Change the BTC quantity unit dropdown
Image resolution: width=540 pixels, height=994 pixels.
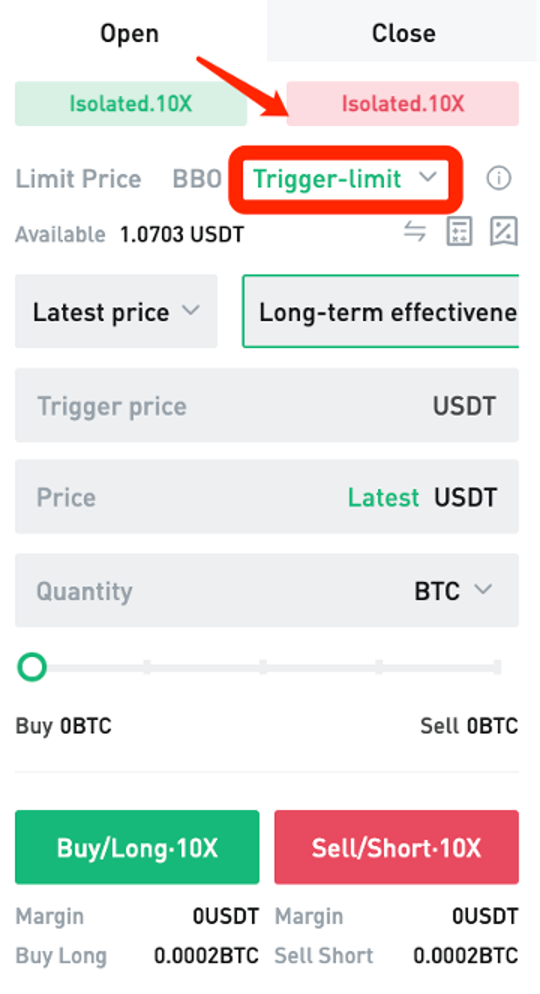[453, 591]
